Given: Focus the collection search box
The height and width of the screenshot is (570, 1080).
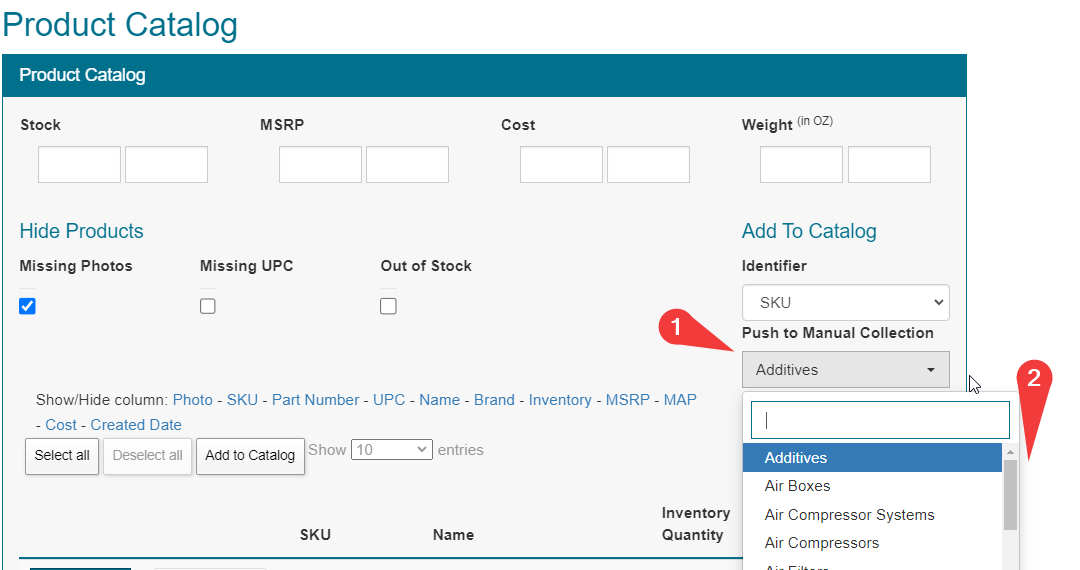Looking at the screenshot, I should [880, 420].
